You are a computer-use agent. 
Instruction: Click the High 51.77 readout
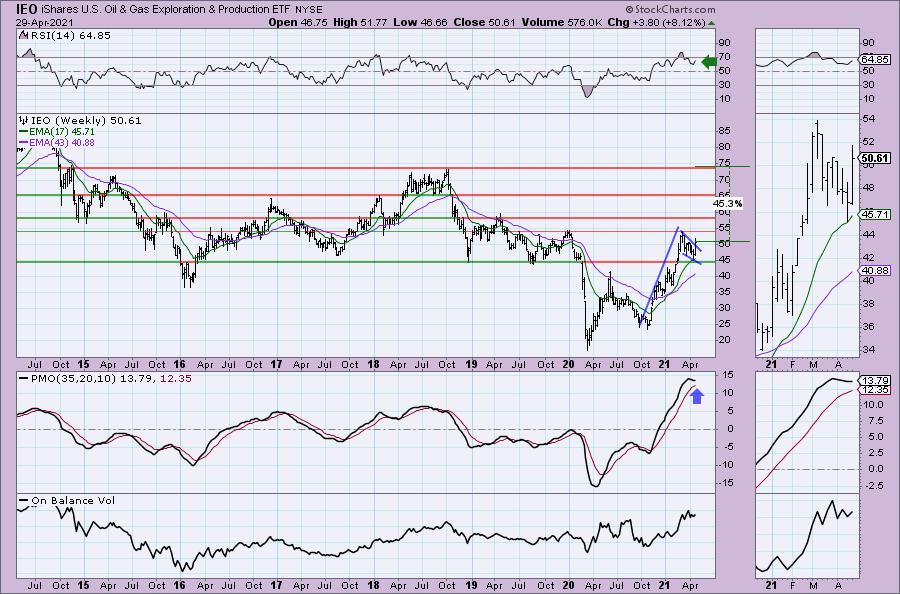pyautogui.click(x=360, y=22)
